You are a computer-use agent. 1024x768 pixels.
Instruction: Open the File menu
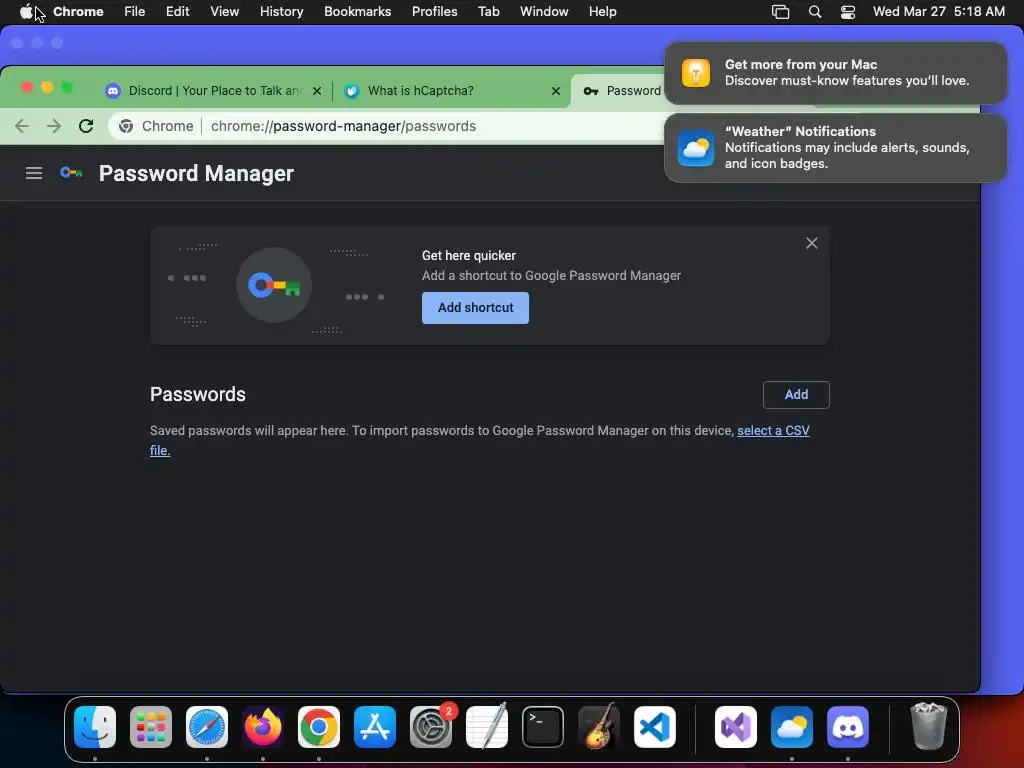tap(135, 11)
